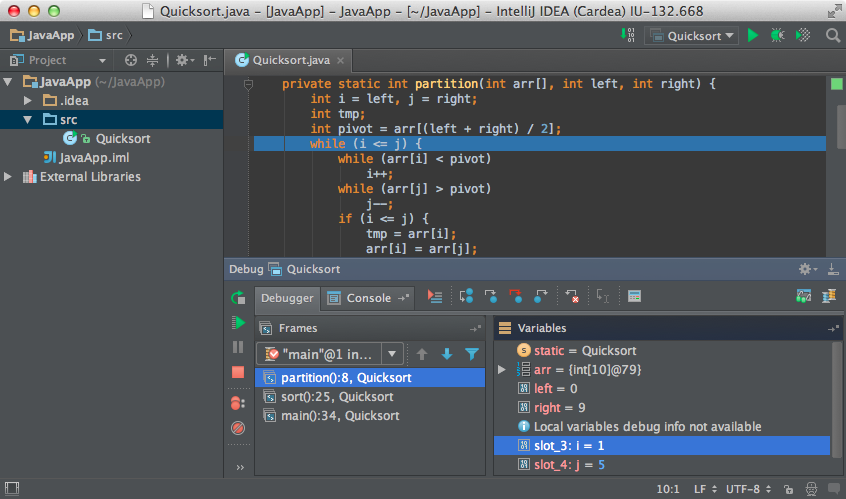Viewport: 846px width, 499px height.
Task: Expand External Libraries node
Action: click(x=8, y=177)
